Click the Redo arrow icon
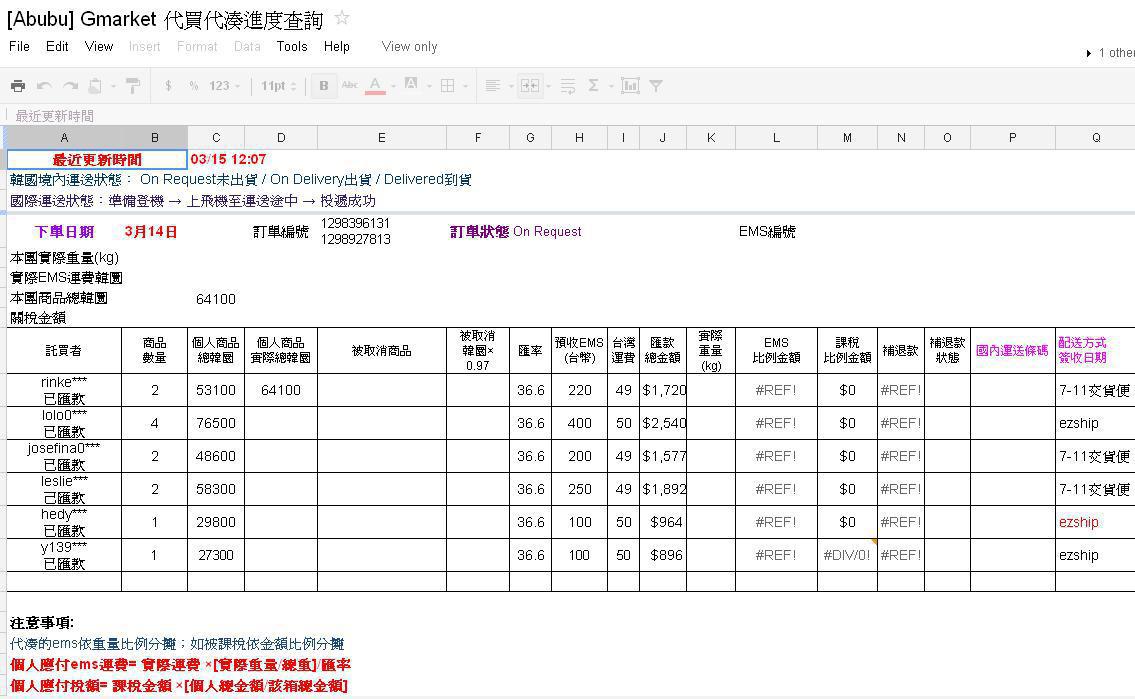1135x699 pixels. click(x=70, y=86)
